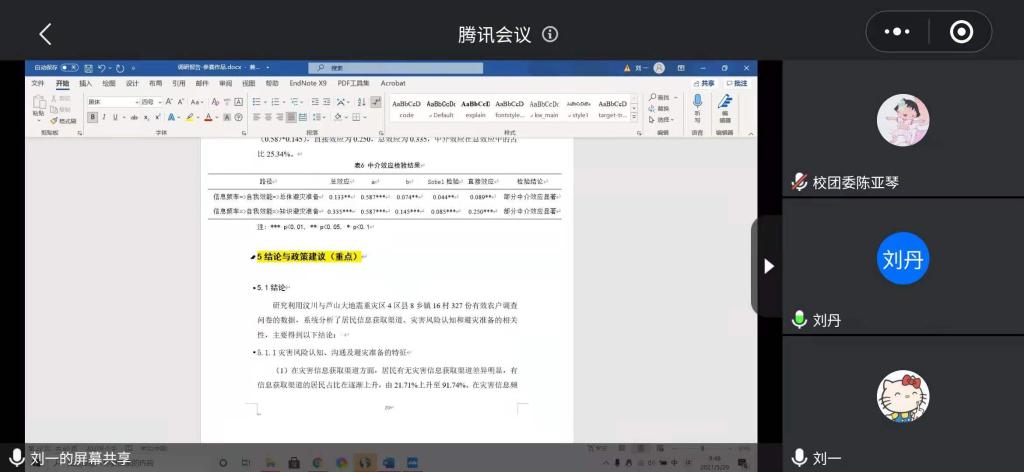The image size is (1024, 472).
Task: Expand the participant panel side arrow
Action: coord(768,266)
